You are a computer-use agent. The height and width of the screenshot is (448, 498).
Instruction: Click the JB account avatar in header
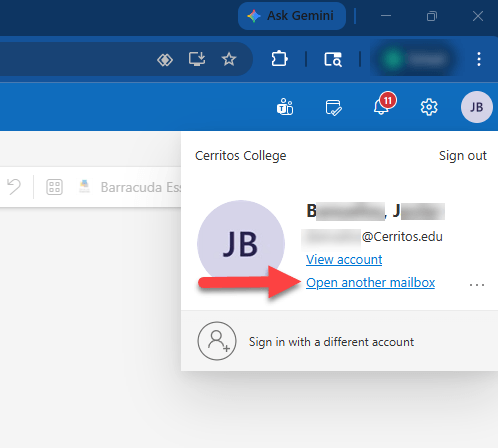pos(477,107)
